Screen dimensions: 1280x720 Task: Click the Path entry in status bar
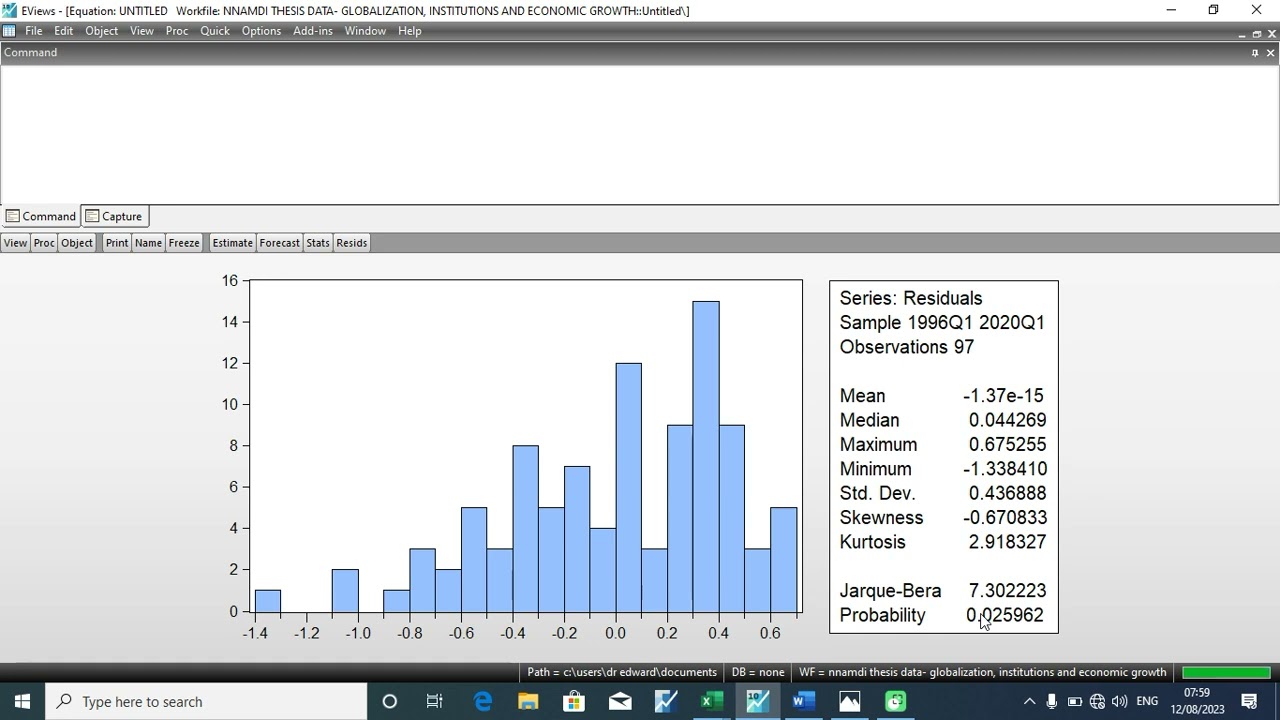(622, 672)
